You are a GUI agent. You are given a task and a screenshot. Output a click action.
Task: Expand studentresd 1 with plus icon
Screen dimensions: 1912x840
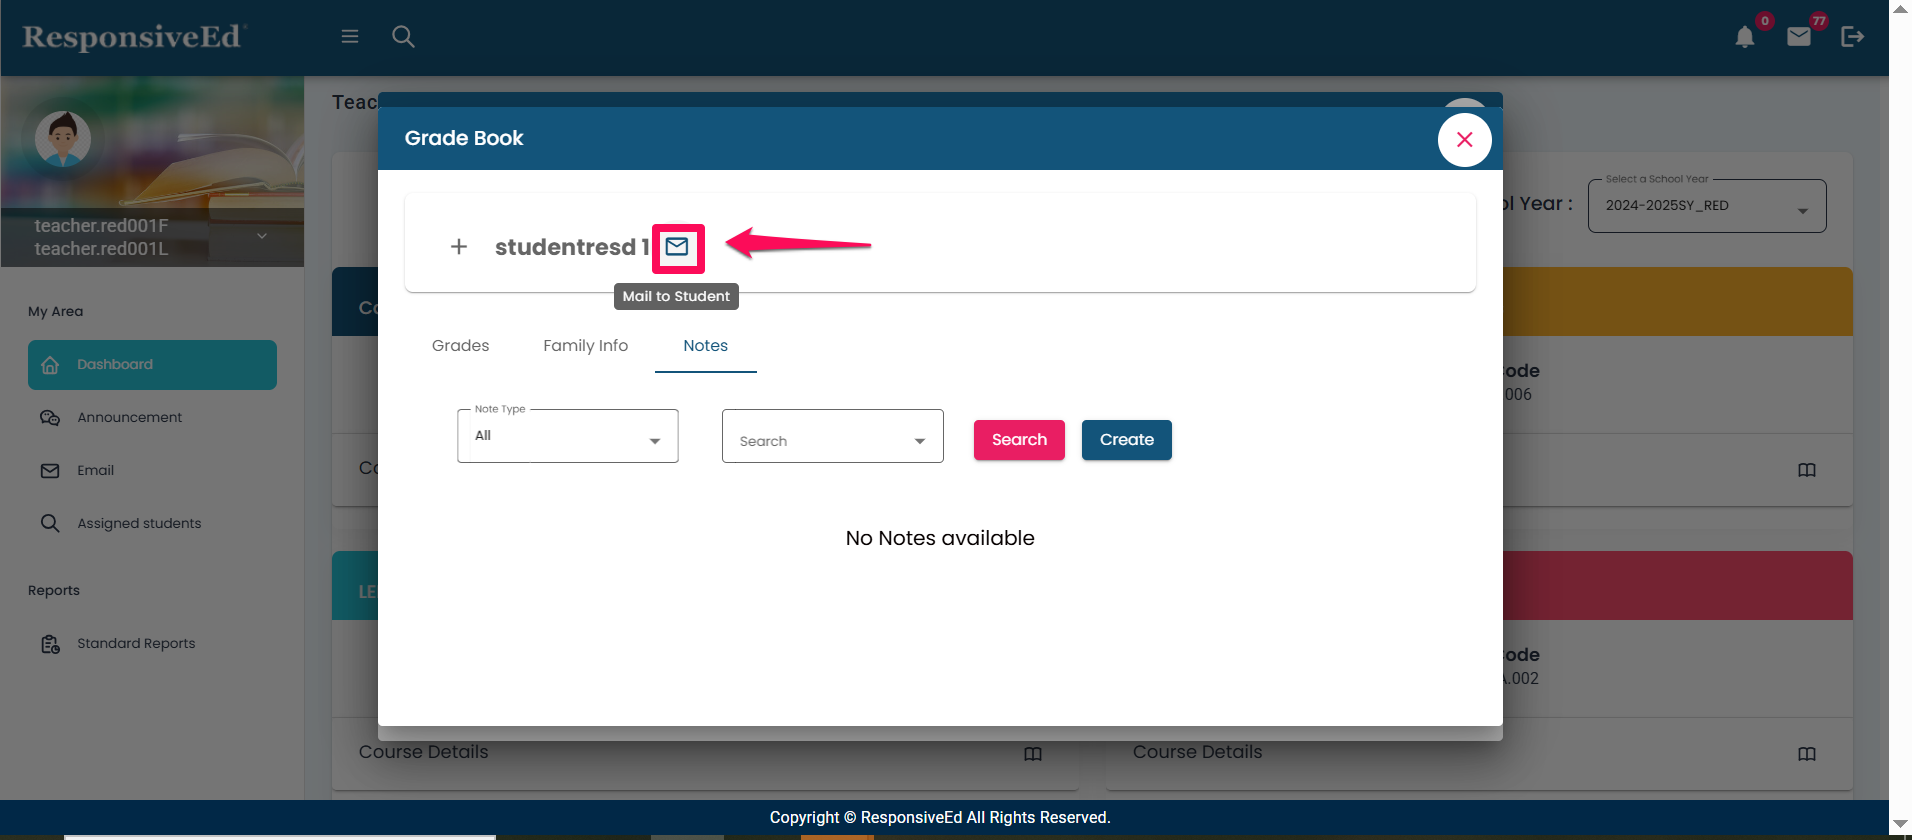pos(459,247)
